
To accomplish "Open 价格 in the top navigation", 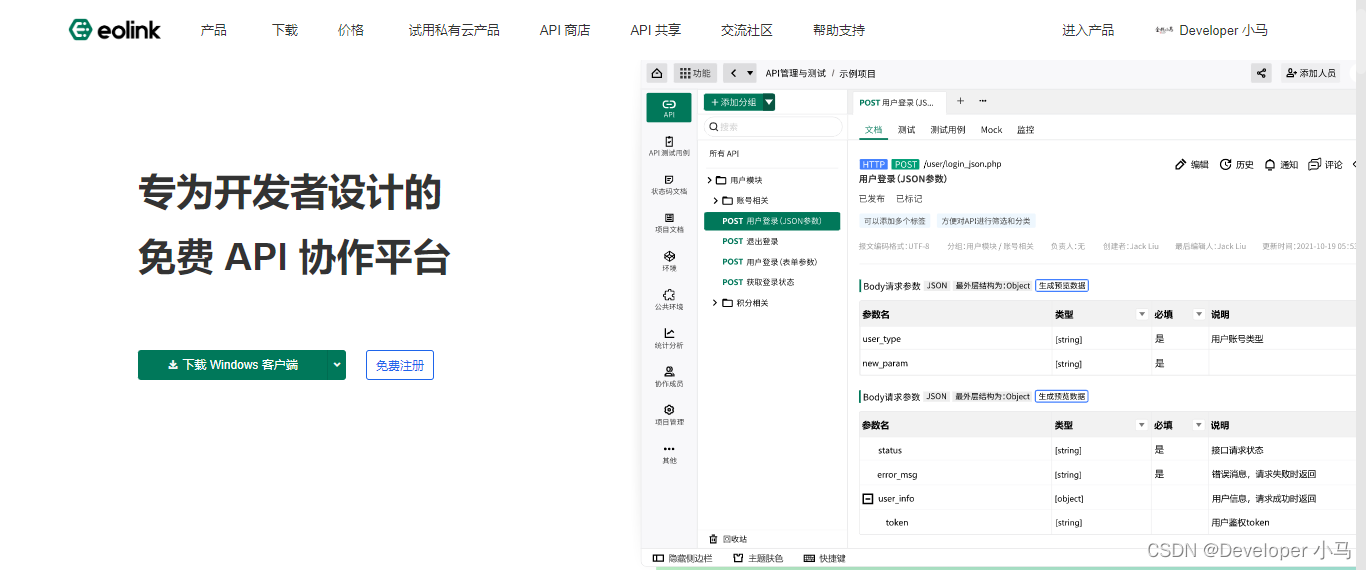I will 351,30.
